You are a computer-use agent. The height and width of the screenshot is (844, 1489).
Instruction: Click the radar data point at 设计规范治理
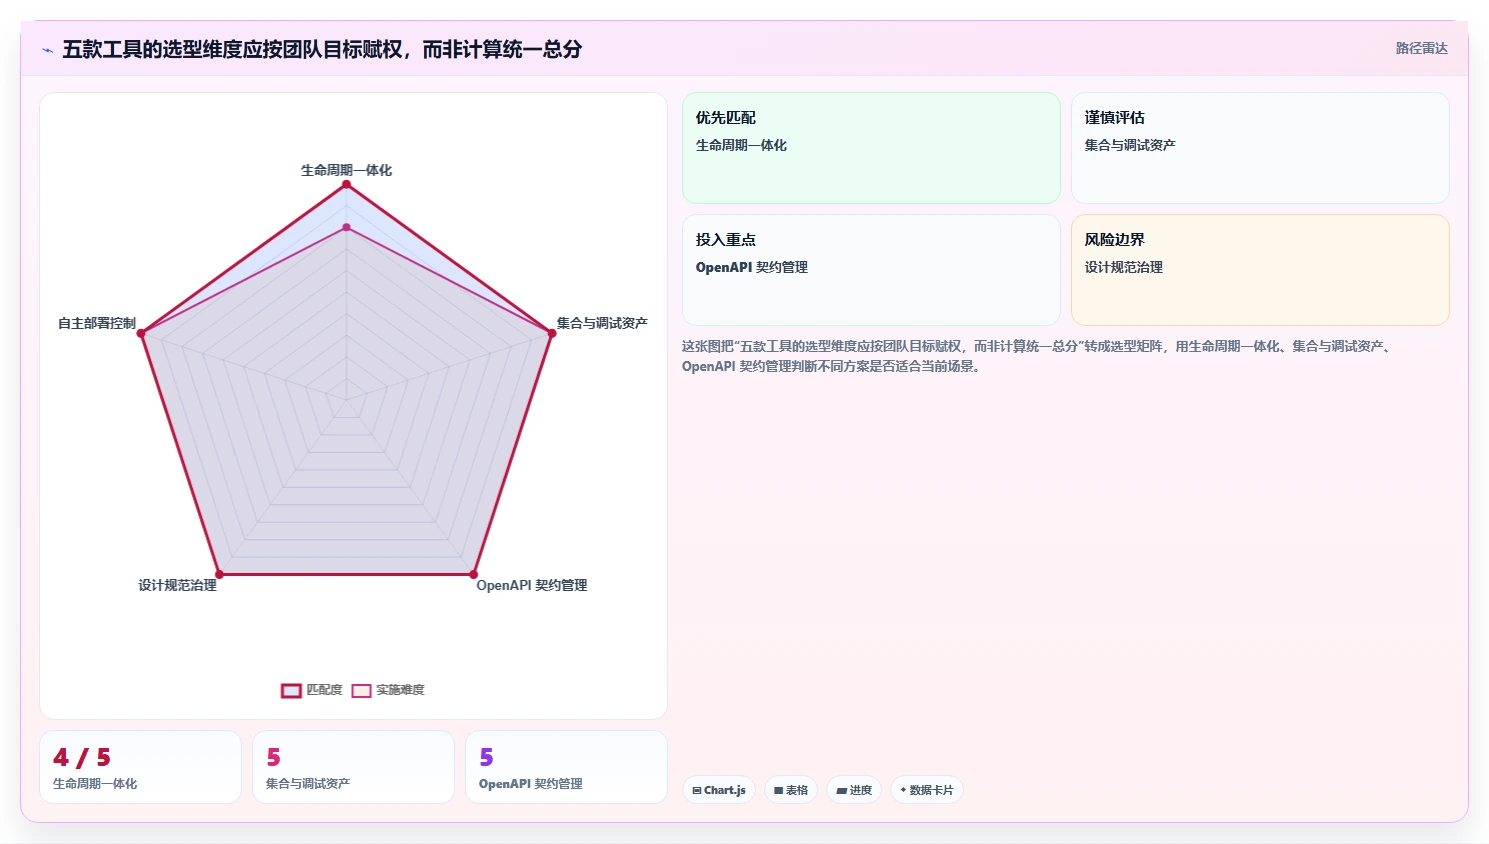click(220, 575)
